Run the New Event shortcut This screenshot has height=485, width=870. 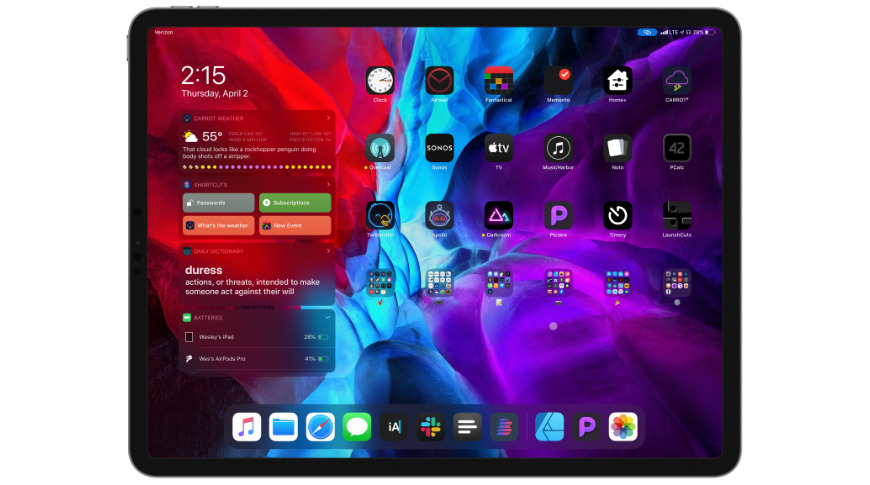pyautogui.click(x=295, y=225)
